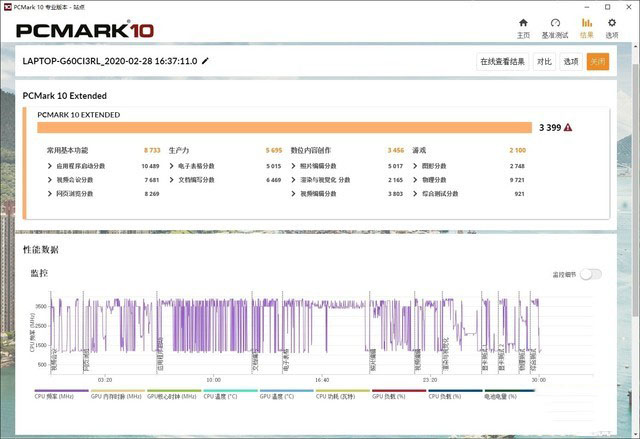Toggle GPU核心时钟 (MHz) legend series
640x439 pixels.
(x=174, y=394)
